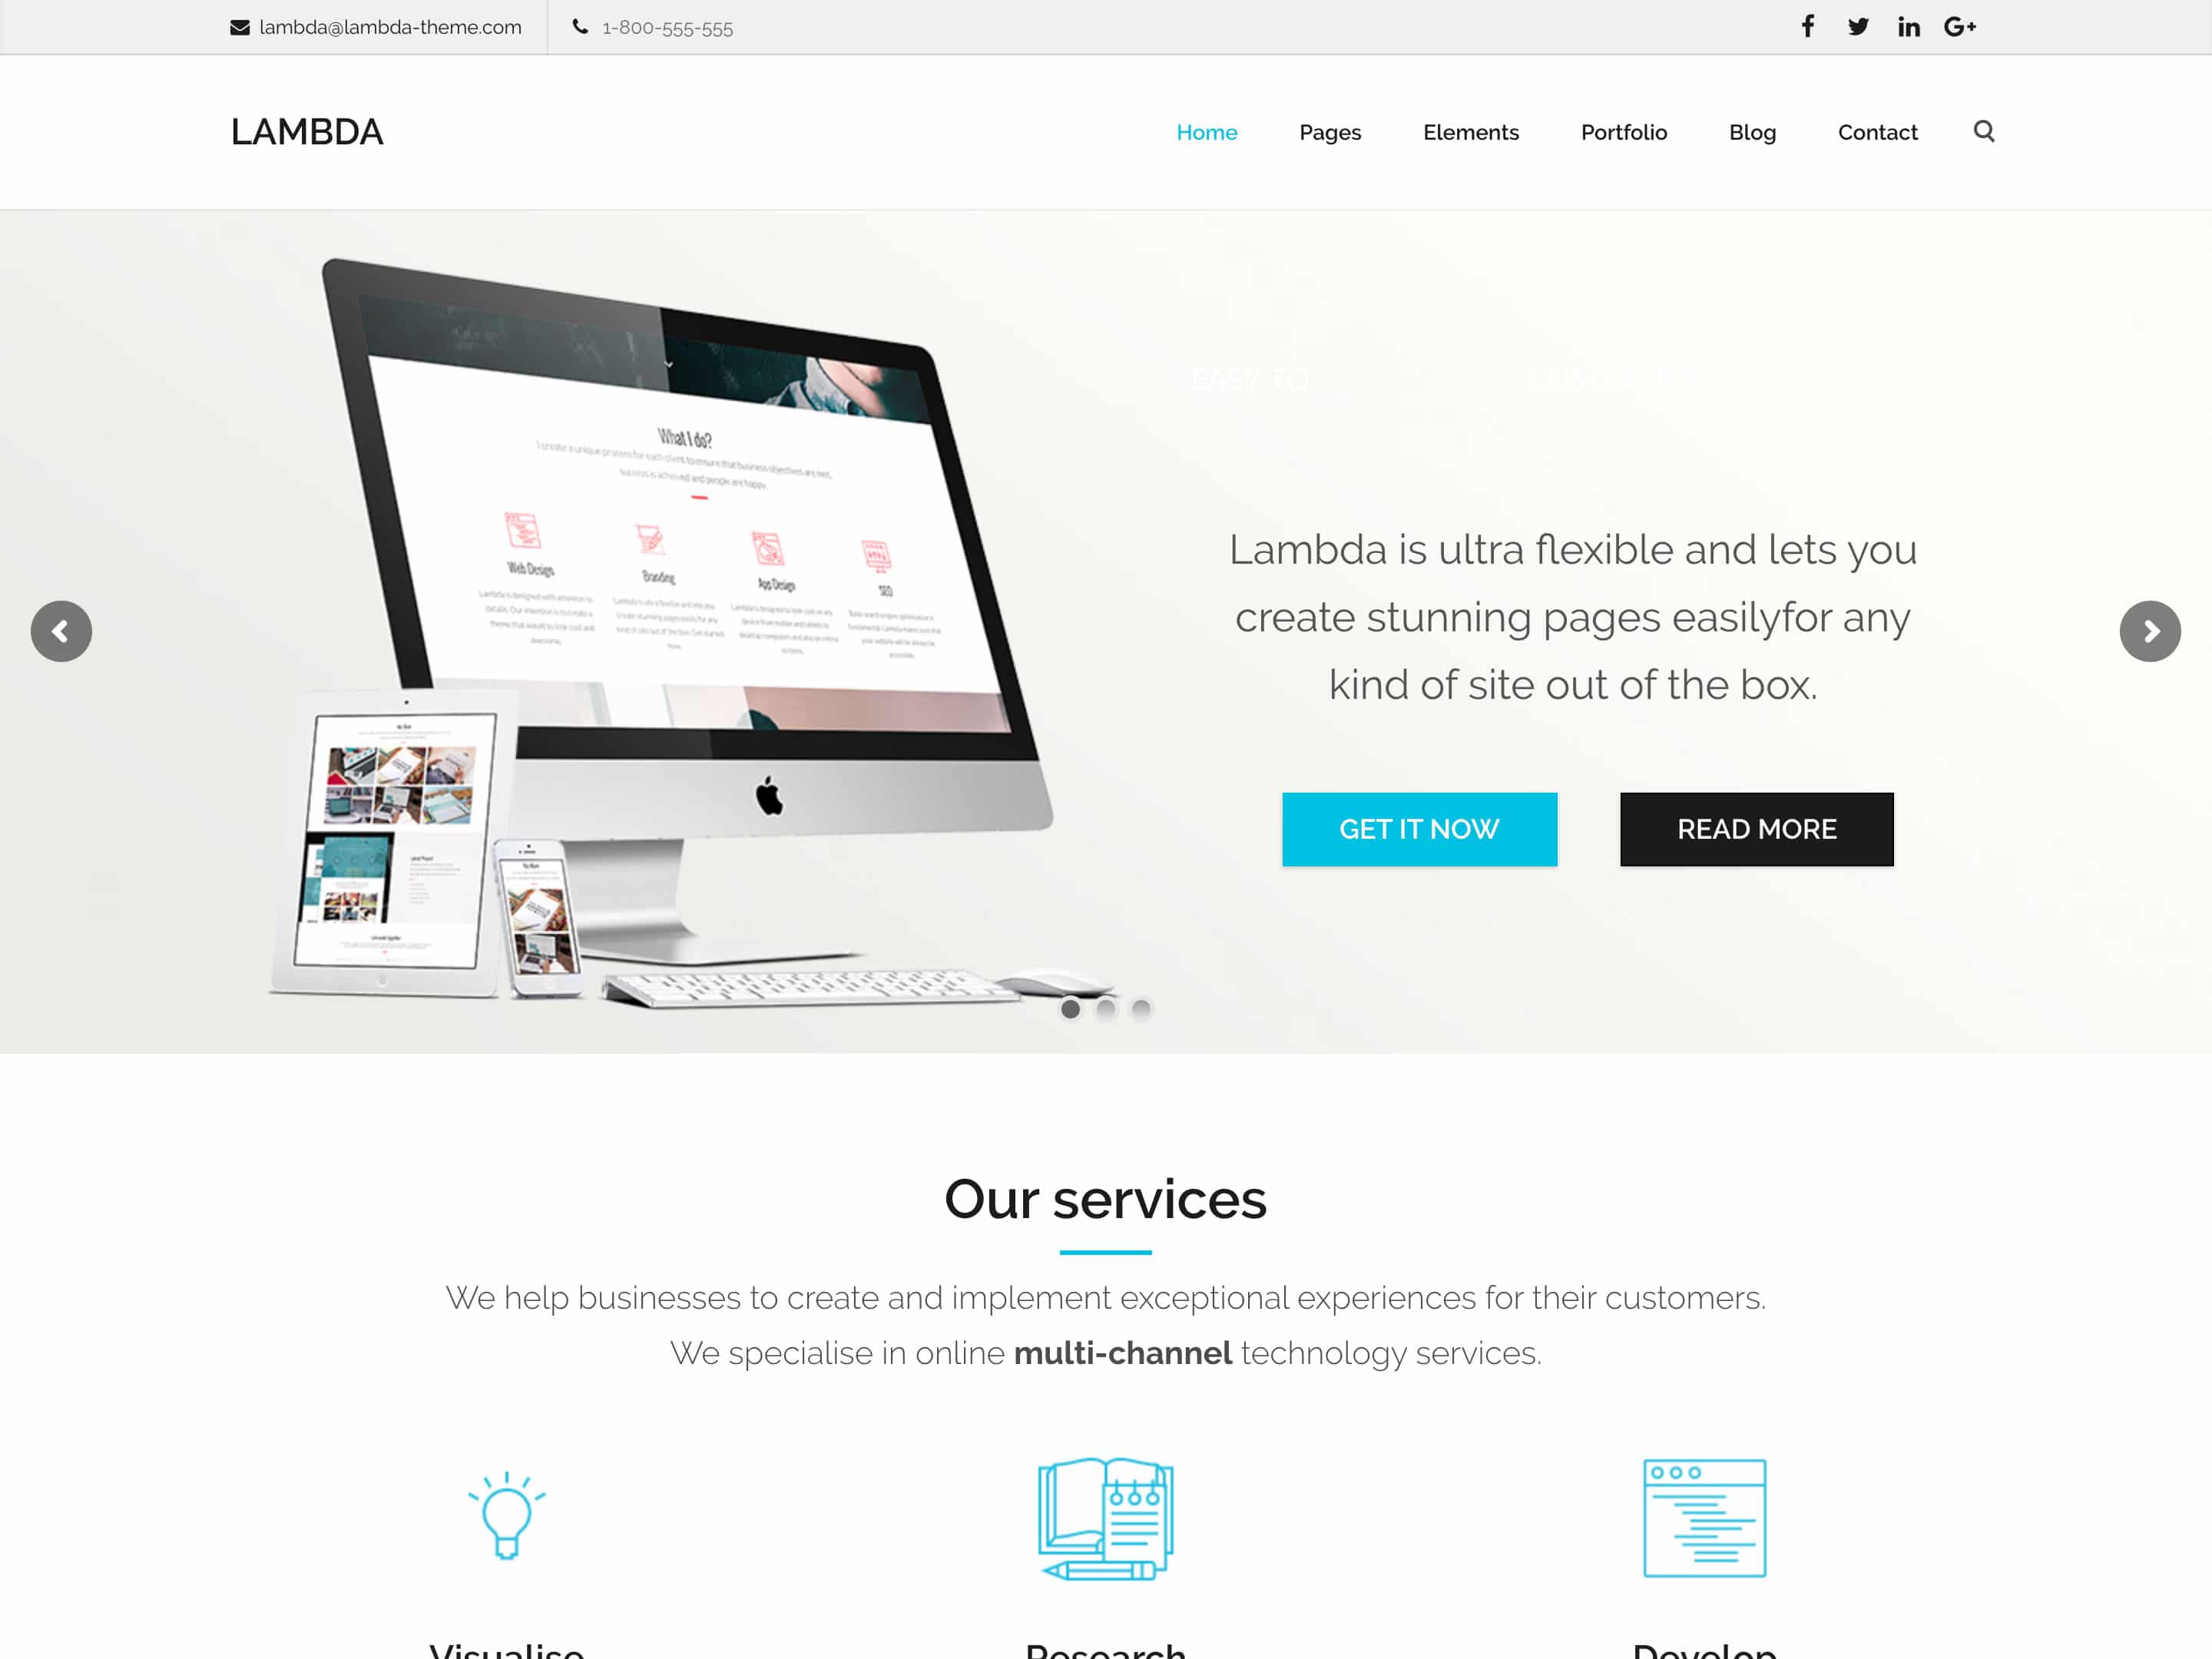Click the Facebook social media icon
The image size is (2212, 1659).
pyautogui.click(x=1811, y=28)
